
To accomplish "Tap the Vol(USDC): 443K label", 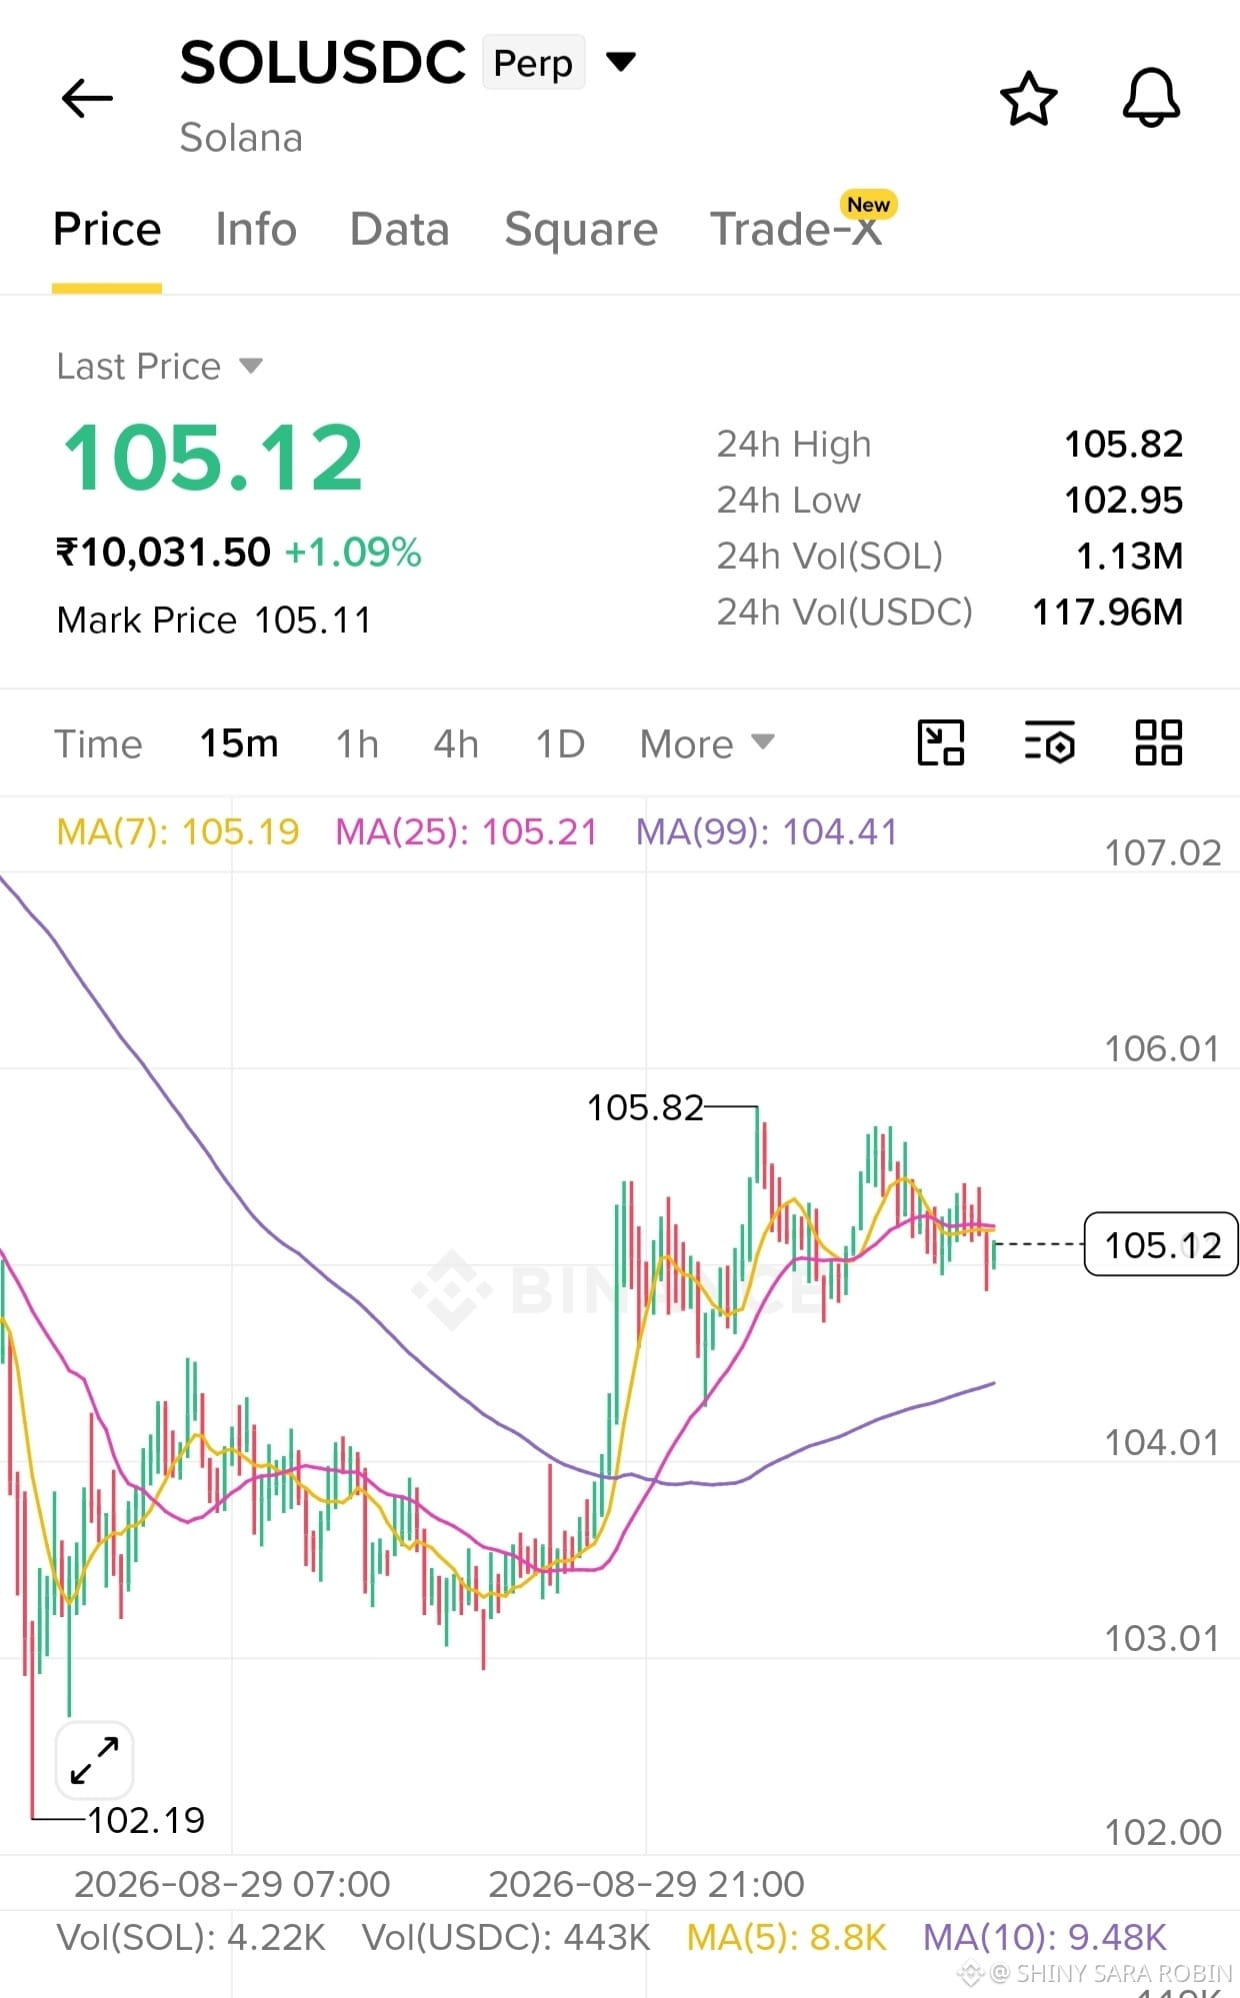I will click(506, 1938).
